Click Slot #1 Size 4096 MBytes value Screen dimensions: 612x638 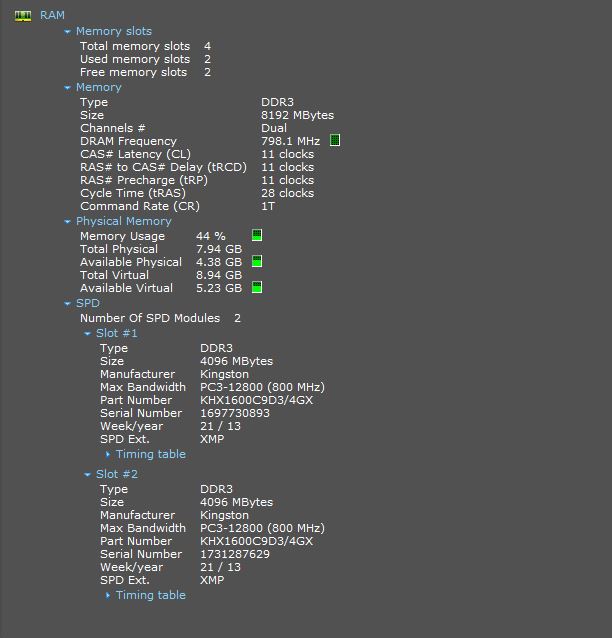pyautogui.click(x=236, y=362)
